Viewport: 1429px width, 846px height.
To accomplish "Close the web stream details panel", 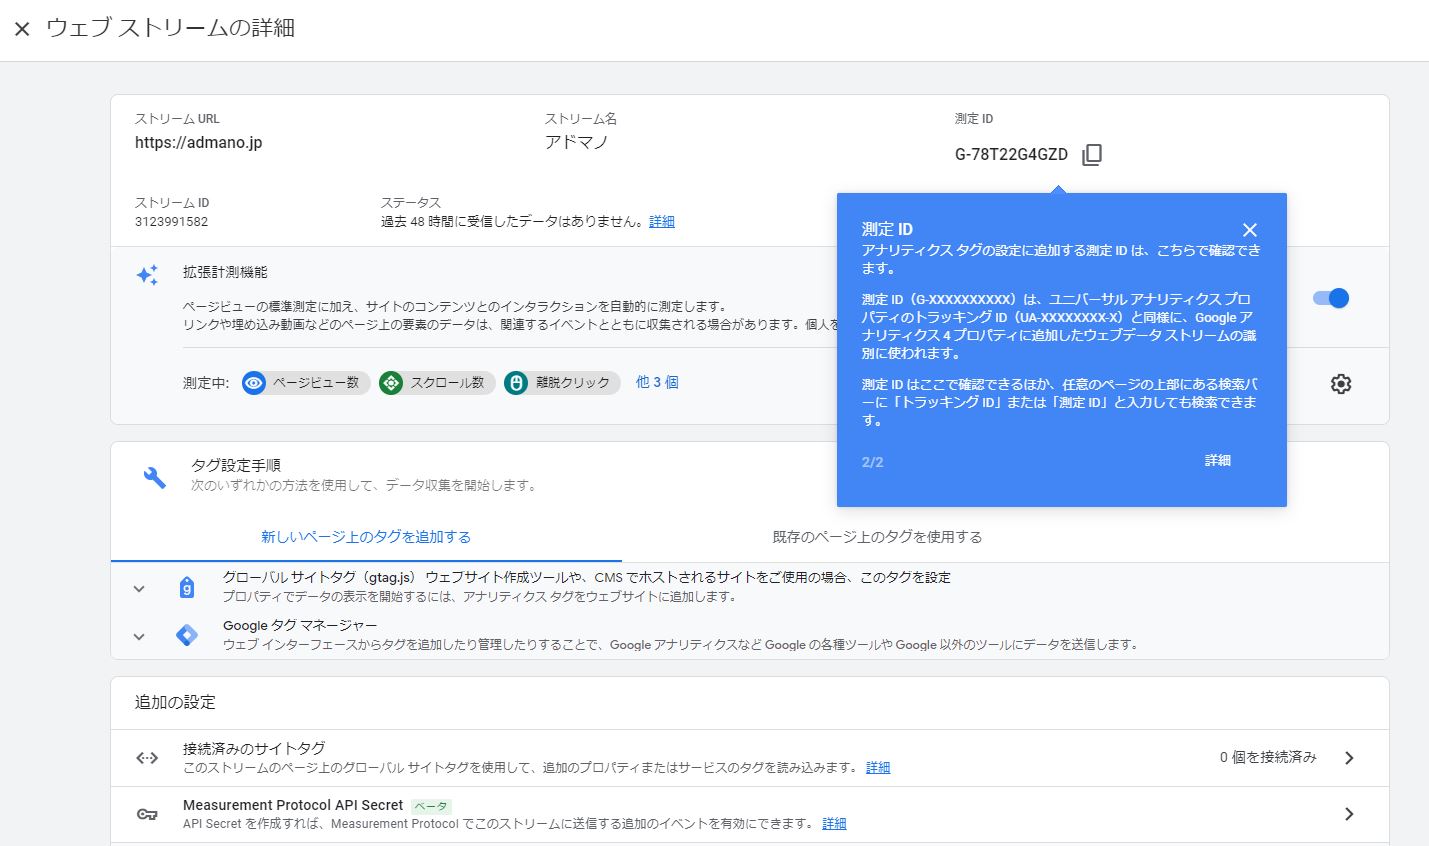I will tap(22, 29).
